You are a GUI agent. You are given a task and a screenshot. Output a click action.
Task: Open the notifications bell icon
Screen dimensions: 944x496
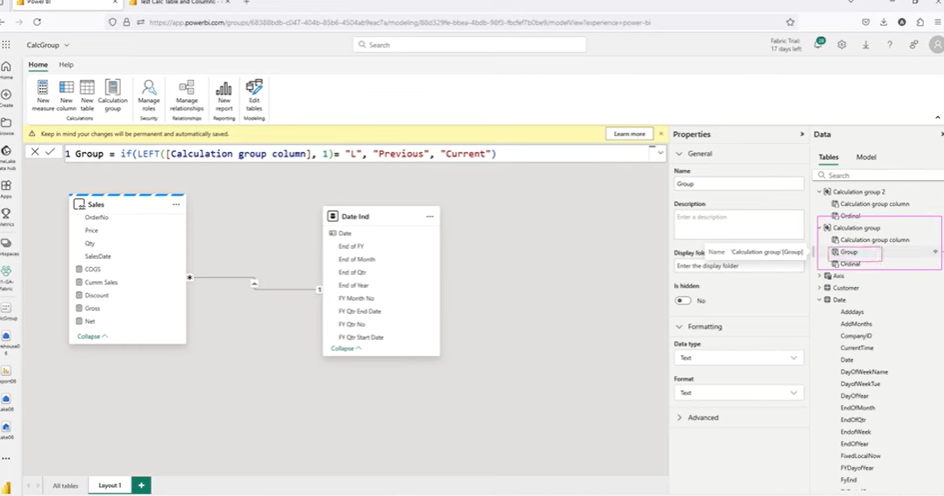pyautogui.click(x=819, y=45)
